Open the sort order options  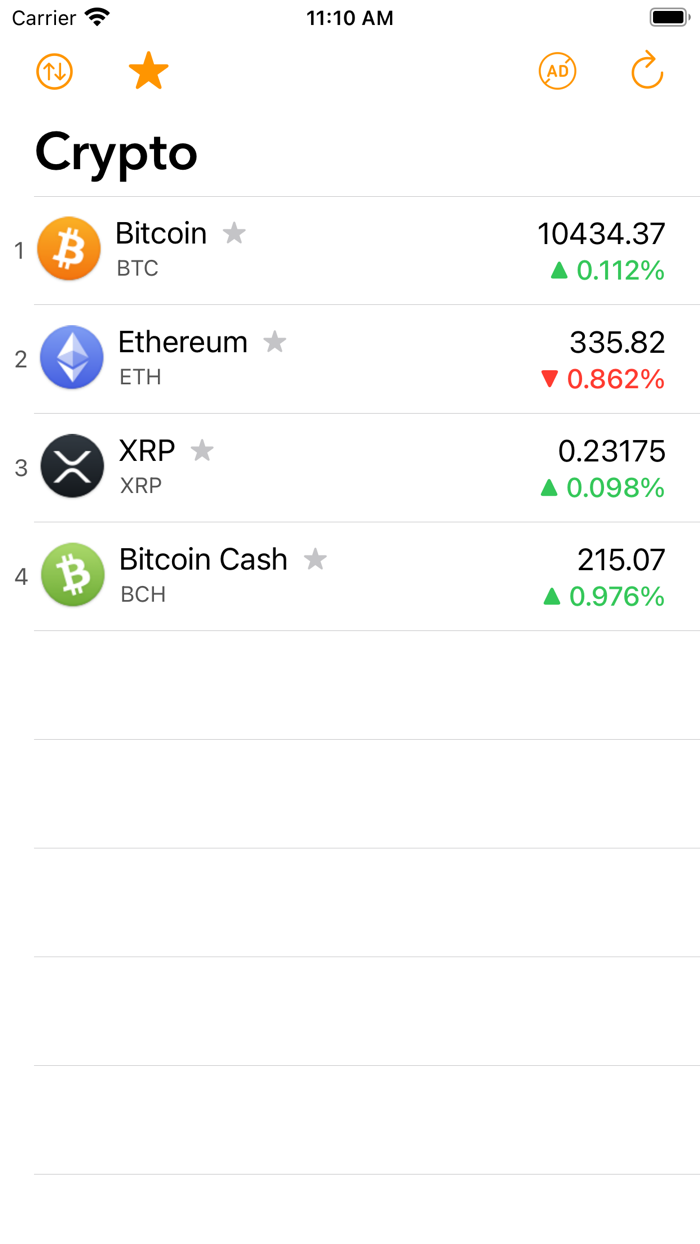[54, 71]
